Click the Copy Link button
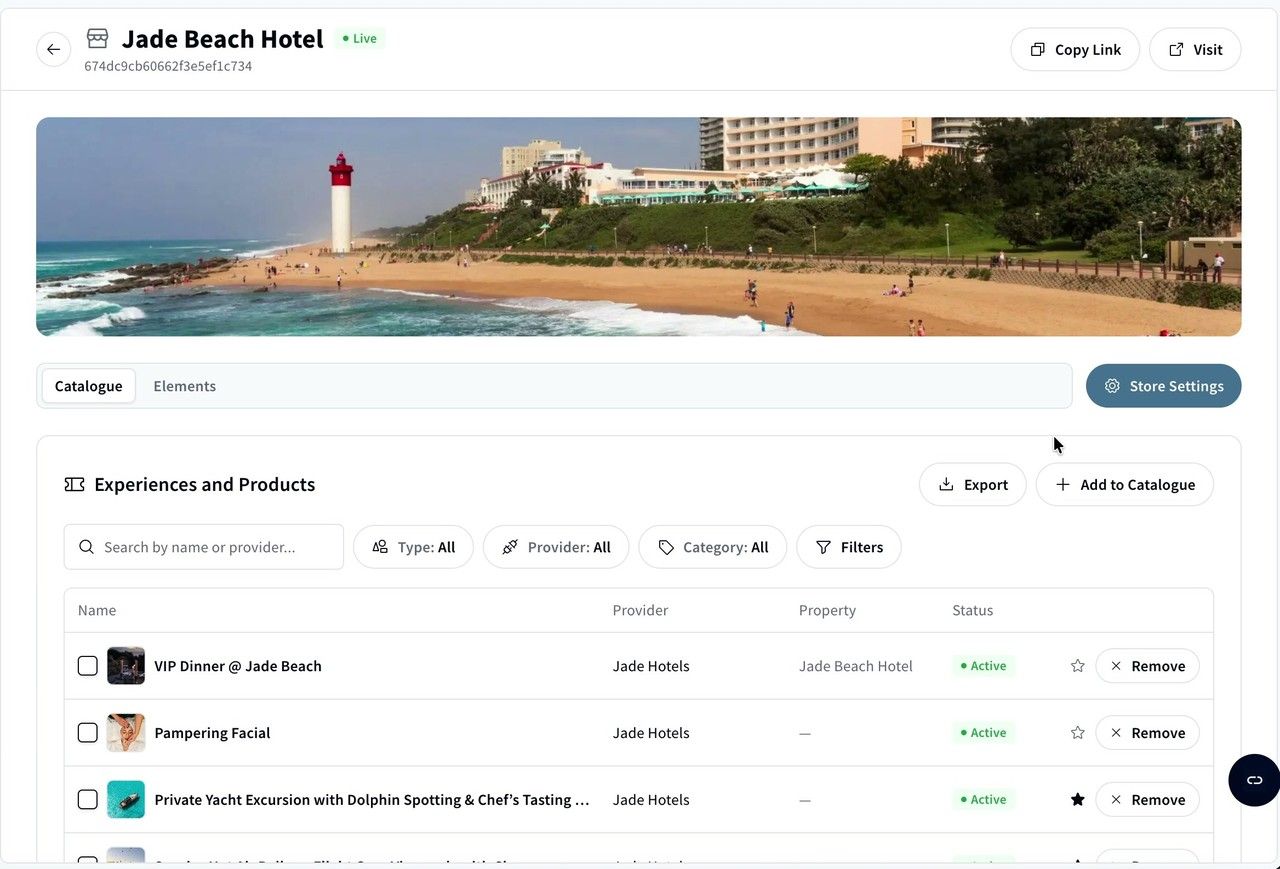This screenshot has height=869, width=1280. coord(1075,49)
